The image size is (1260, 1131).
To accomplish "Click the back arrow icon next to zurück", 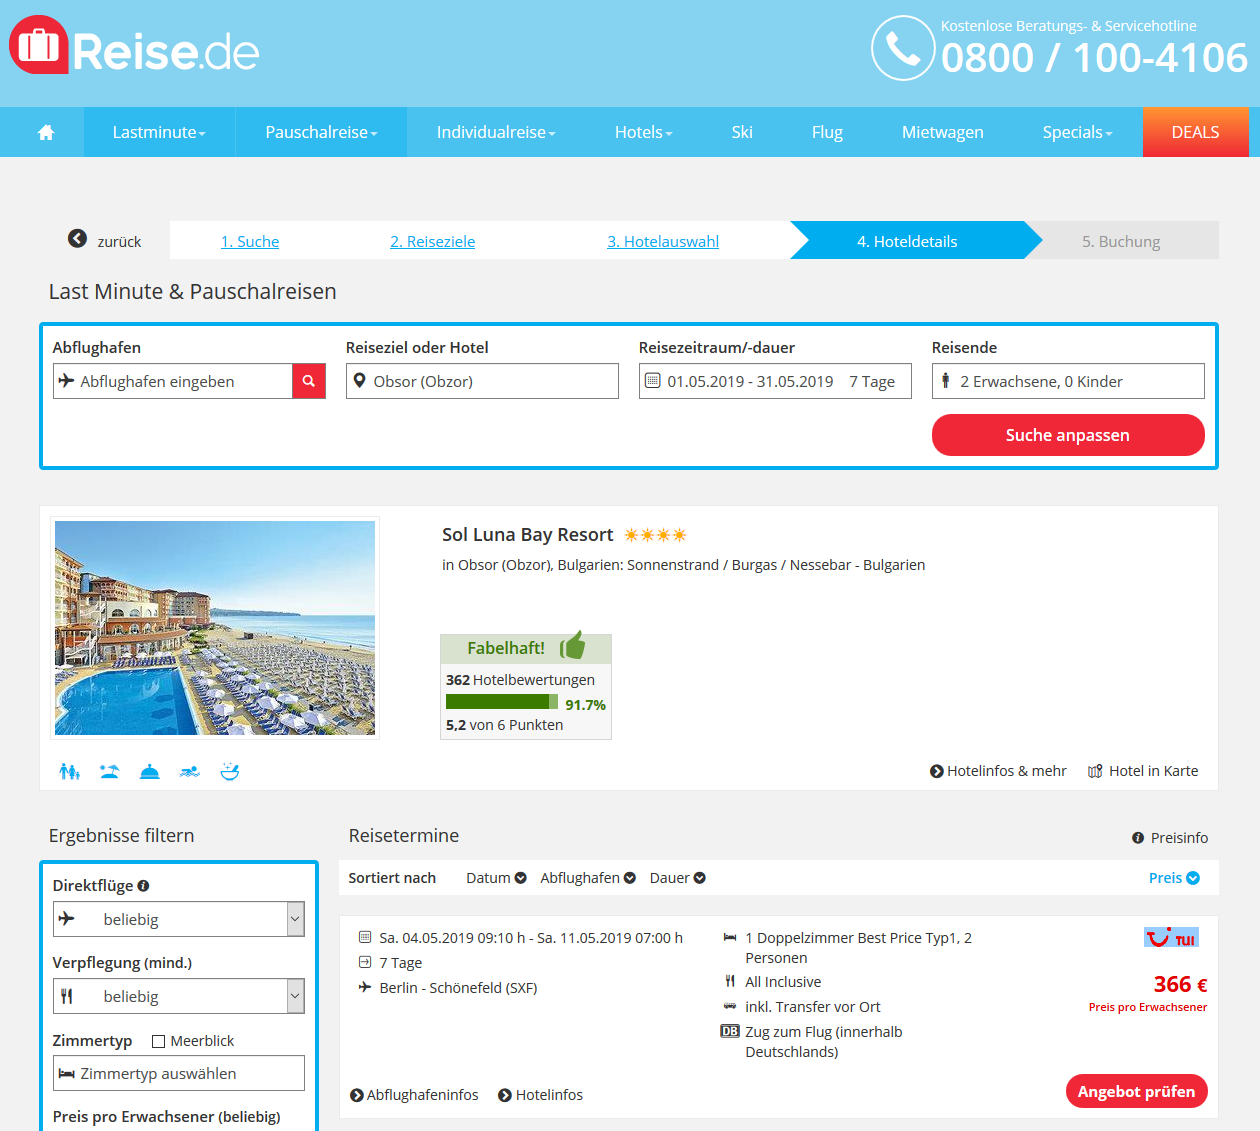I will (77, 239).
